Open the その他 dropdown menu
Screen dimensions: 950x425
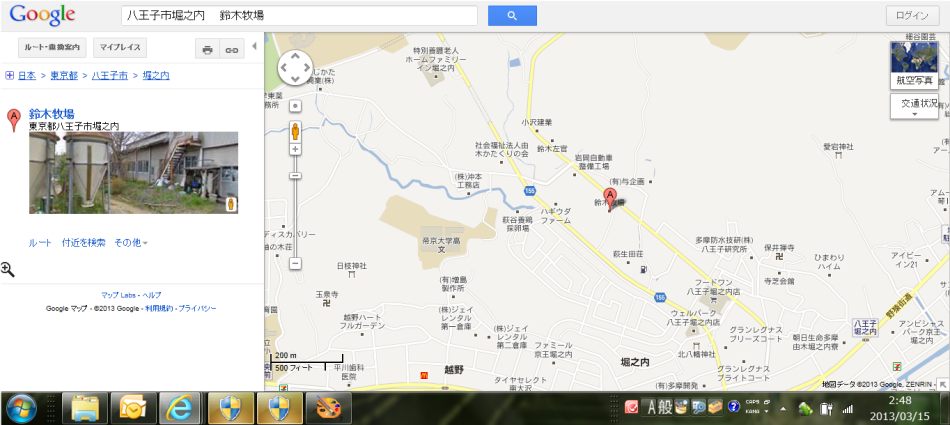coord(130,243)
